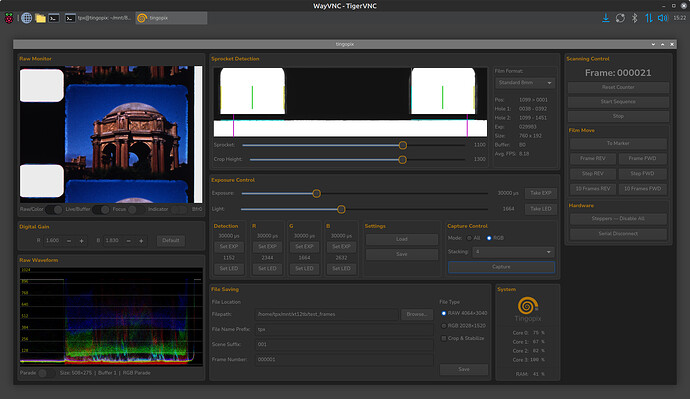The image size is (690, 399).
Task: Click the Frame REV button
Action: click(x=593, y=158)
